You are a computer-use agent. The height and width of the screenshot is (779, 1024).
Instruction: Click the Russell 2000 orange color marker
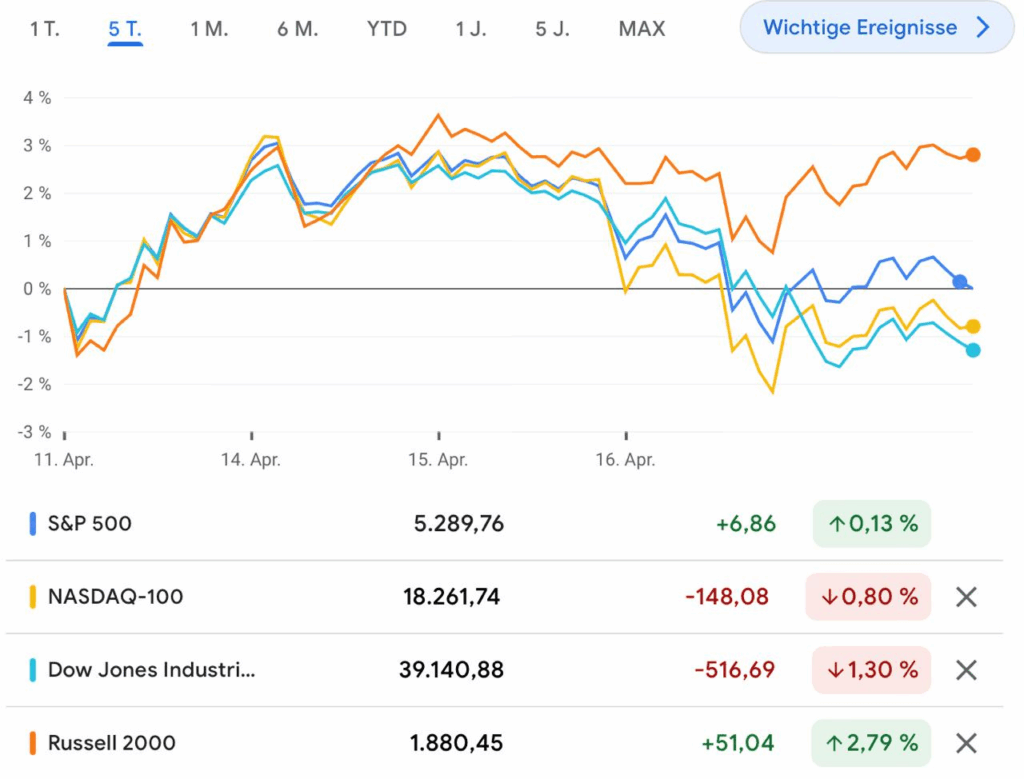click(x=33, y=743)
